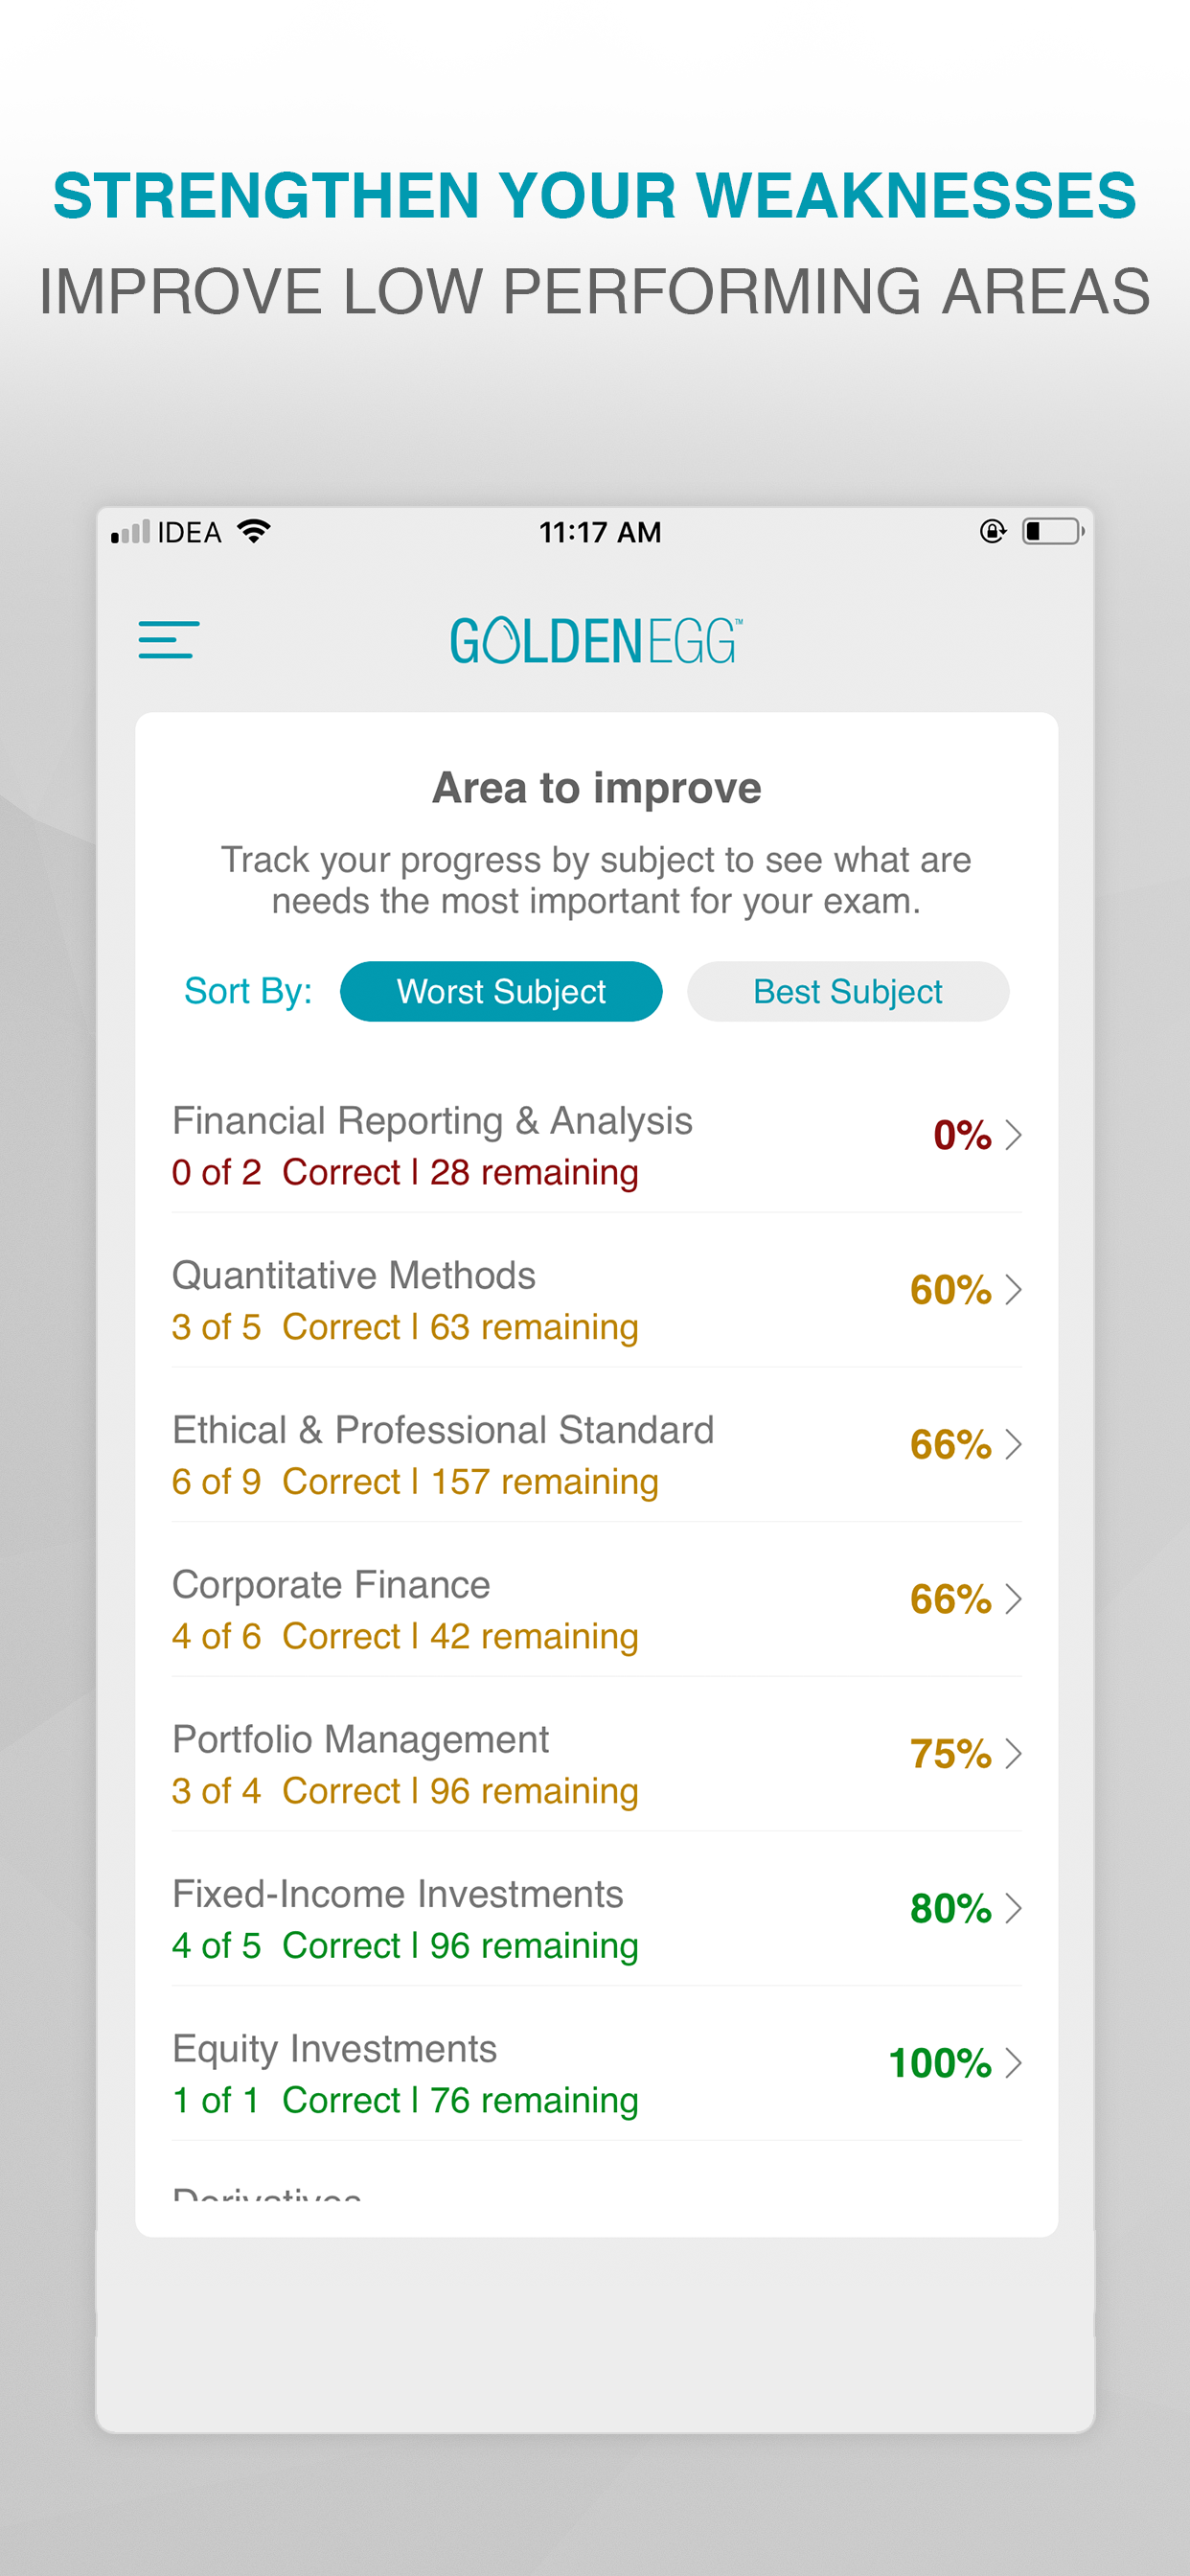Tap the 11:17 AM status bar clock

(600, 532)
